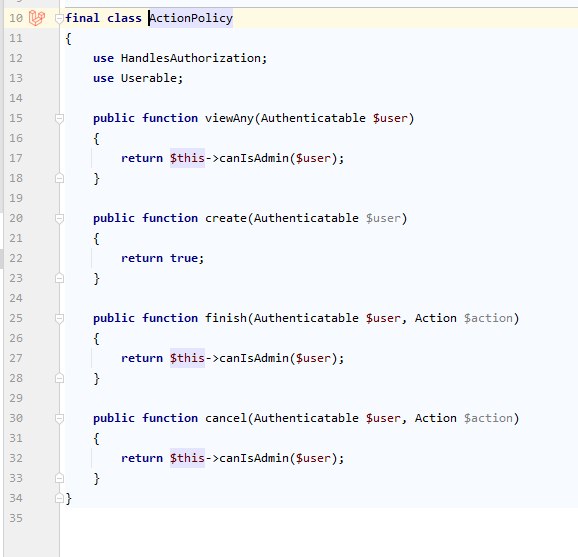Click the cancel method name
578x557 pixels.
tap(226, 418)
